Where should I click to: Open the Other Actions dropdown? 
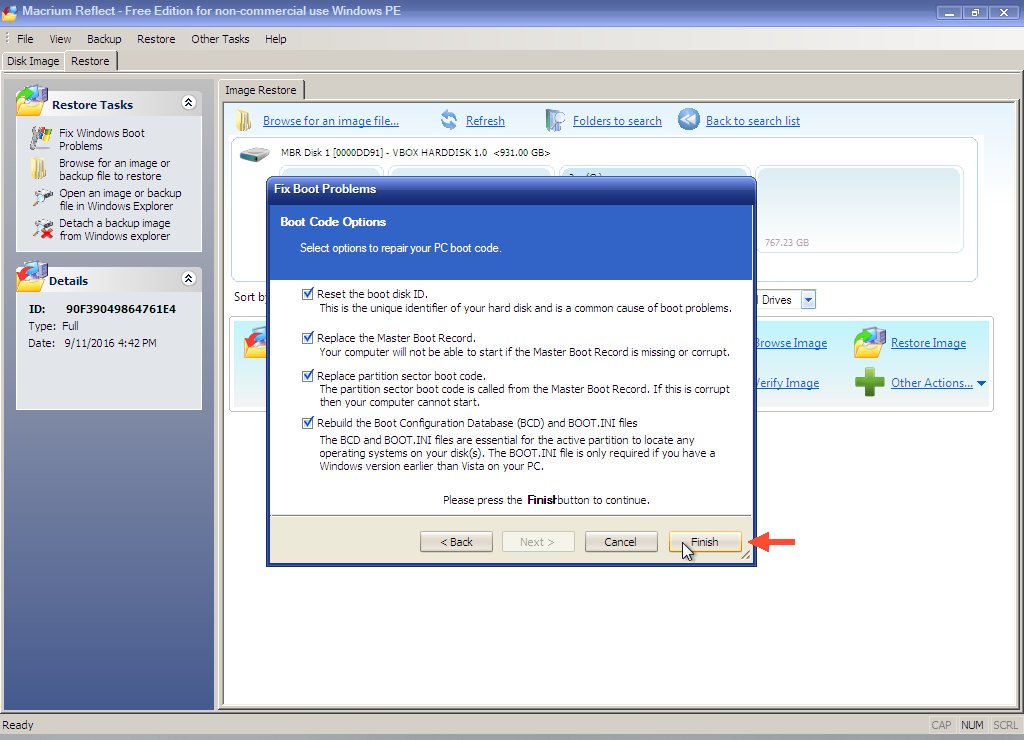[981, 383]
